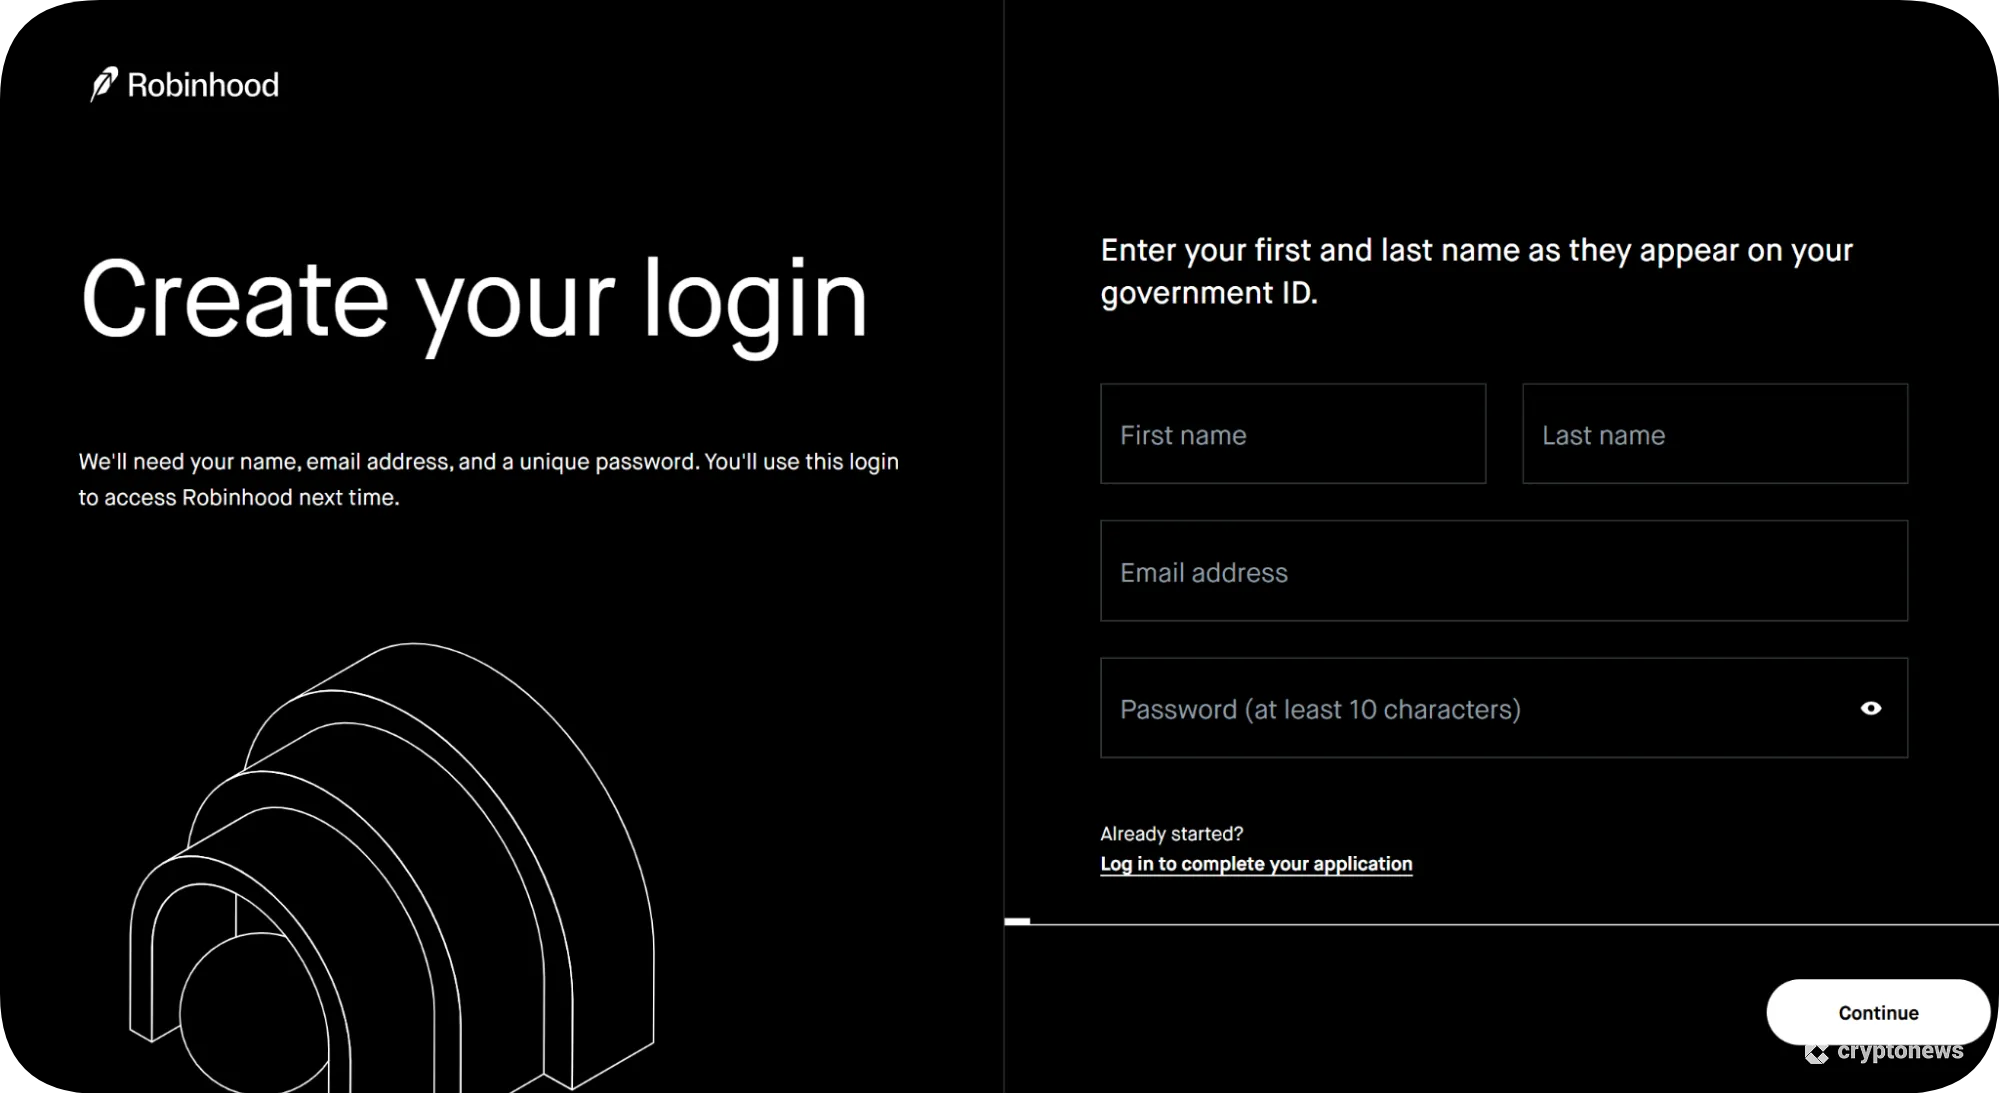Screen dimensions: 1999x1094
Task: Click the Robinhood wordmark text
Action: pos(204,85)
